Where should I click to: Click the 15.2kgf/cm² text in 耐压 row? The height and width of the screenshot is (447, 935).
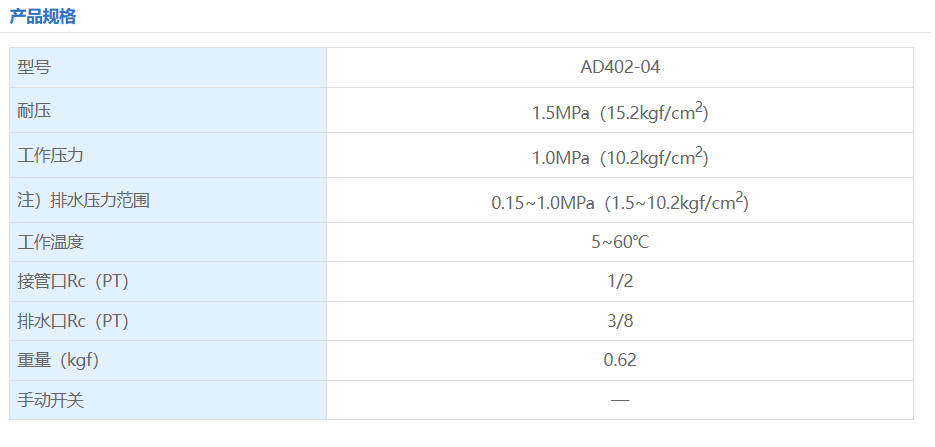point(657,113)
